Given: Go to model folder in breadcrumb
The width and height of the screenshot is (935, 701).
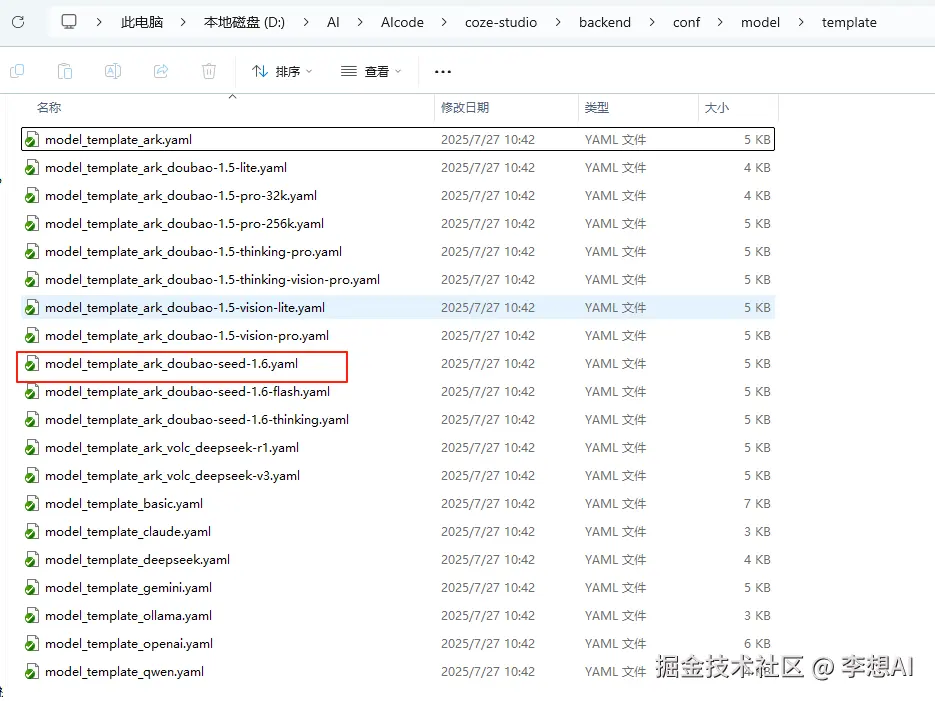Looking at the screenshot, I should 760,22.
